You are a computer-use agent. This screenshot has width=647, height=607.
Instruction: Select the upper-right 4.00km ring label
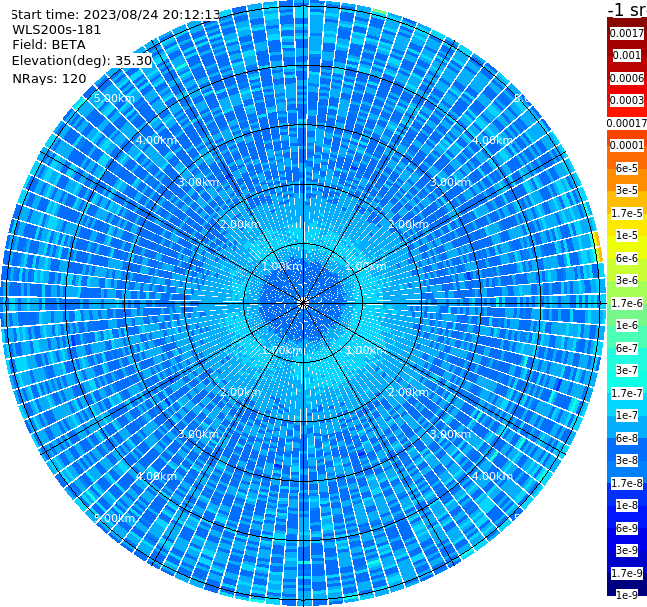click(492, 140)
